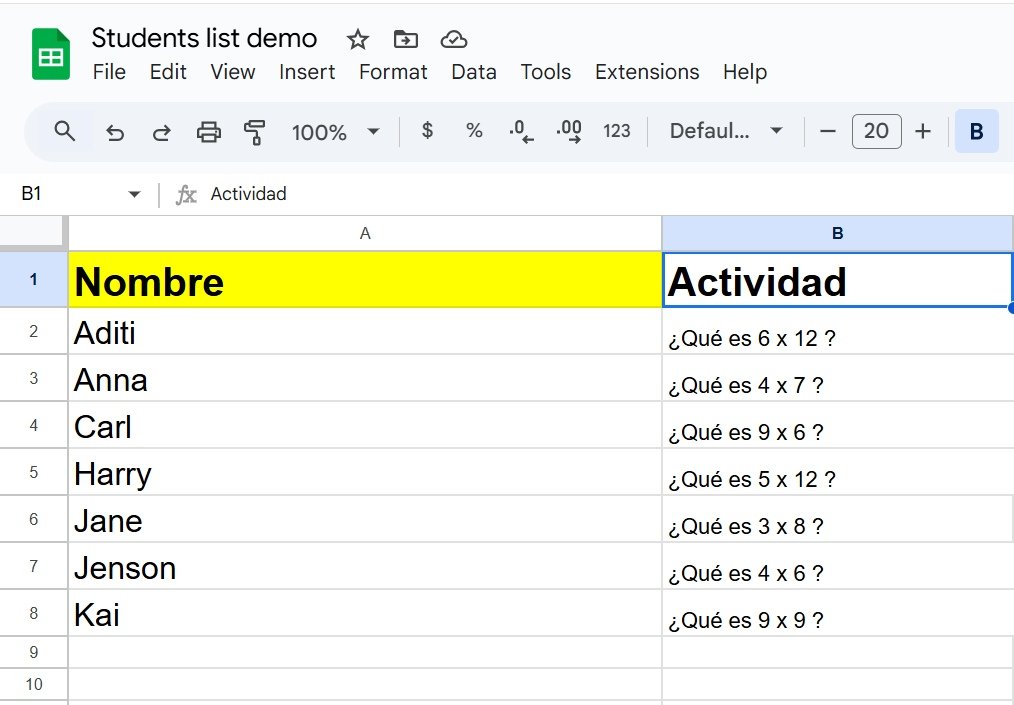Open the Extensions menu

[646, 72]
